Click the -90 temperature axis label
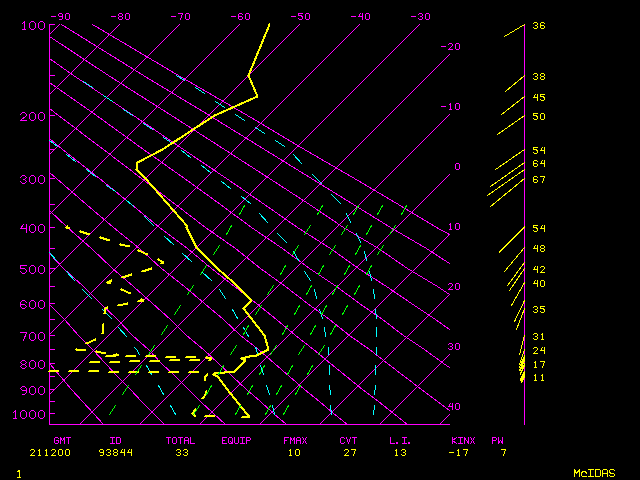 (x=61, y=17)
